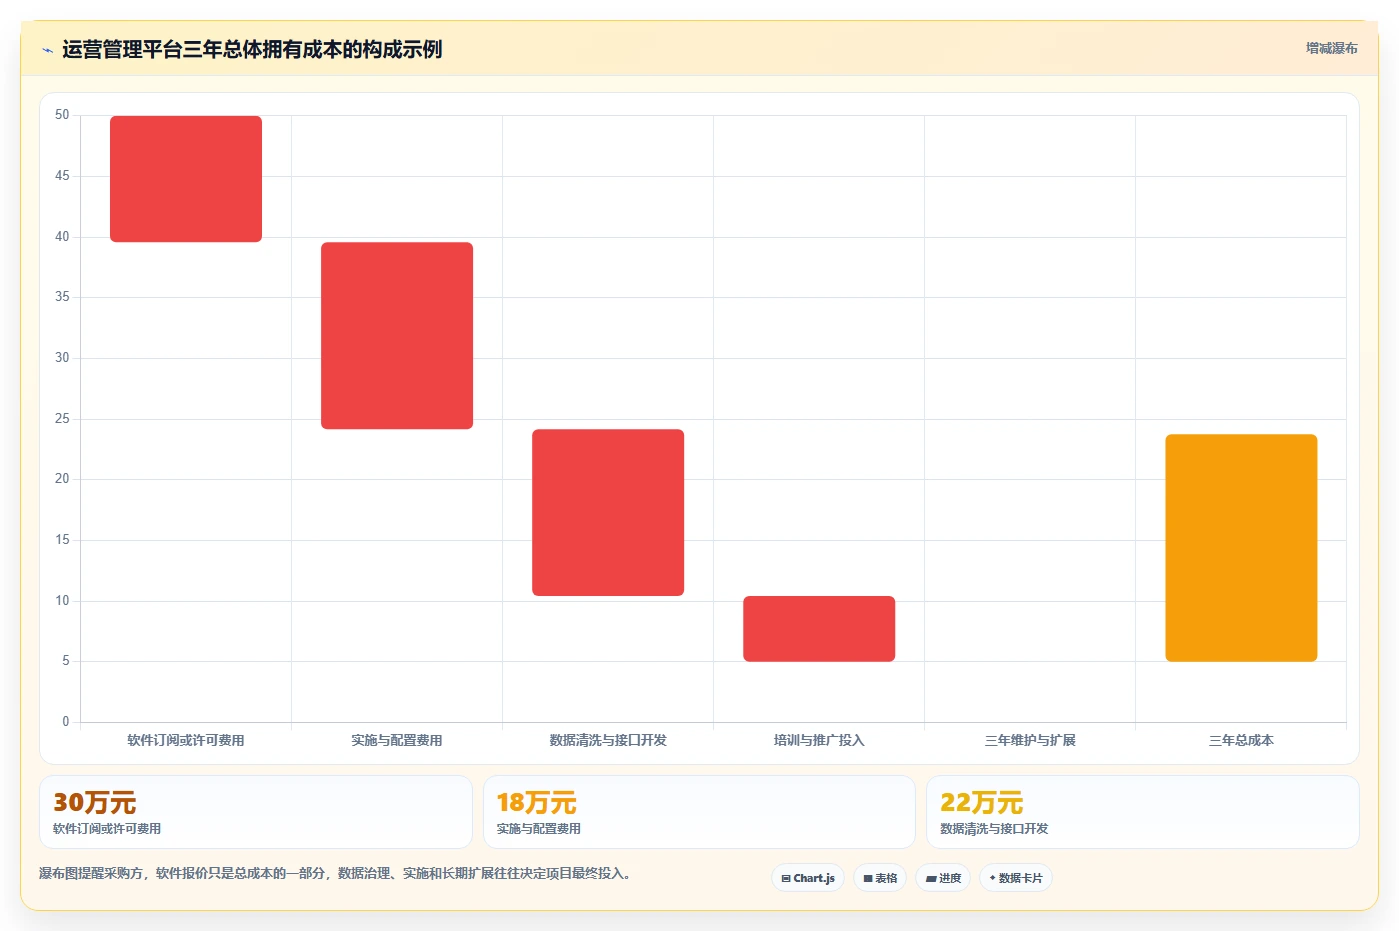Select the 数据卡片 pill tag
This screenshot has height=931, width=1399.
(x=1016, y=878)
